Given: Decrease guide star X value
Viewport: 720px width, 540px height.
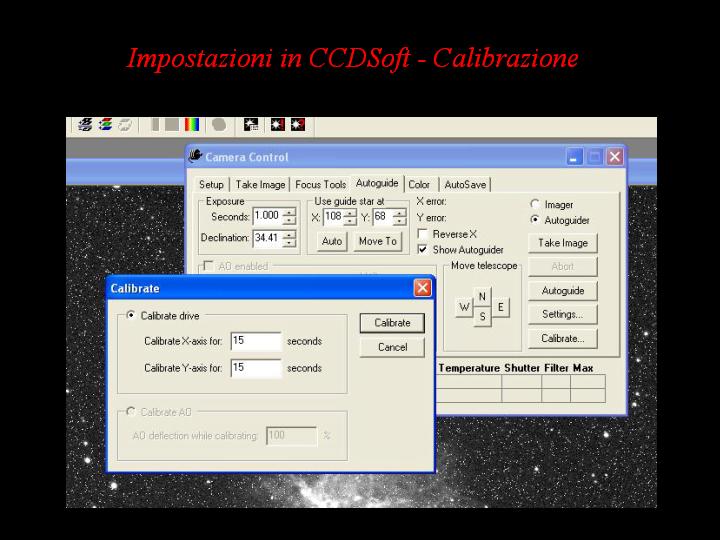Looking at the screenshot, I should [x=350, y=221].
